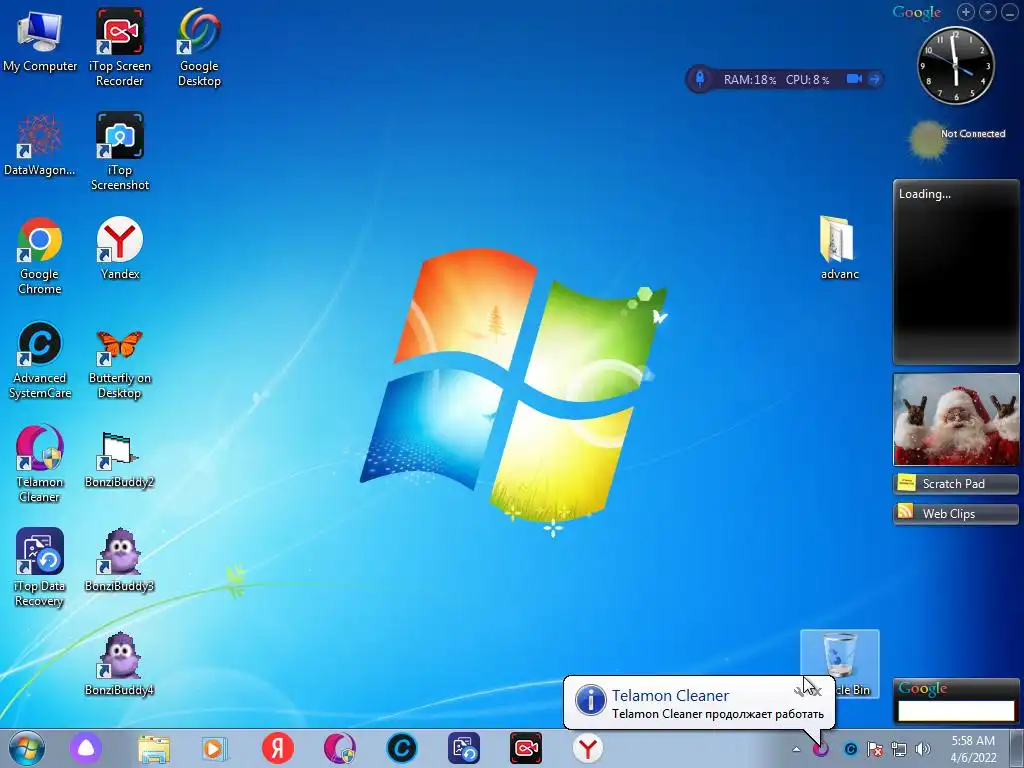
Task: Click the RAM: 18% readout
Action: click(x=749, y=80)
